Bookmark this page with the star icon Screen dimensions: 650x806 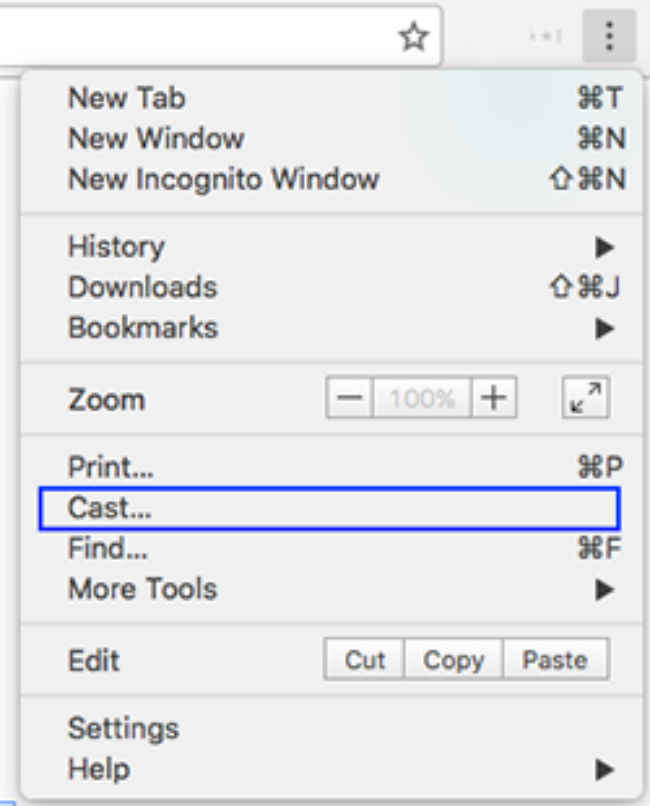coord(414,37)
